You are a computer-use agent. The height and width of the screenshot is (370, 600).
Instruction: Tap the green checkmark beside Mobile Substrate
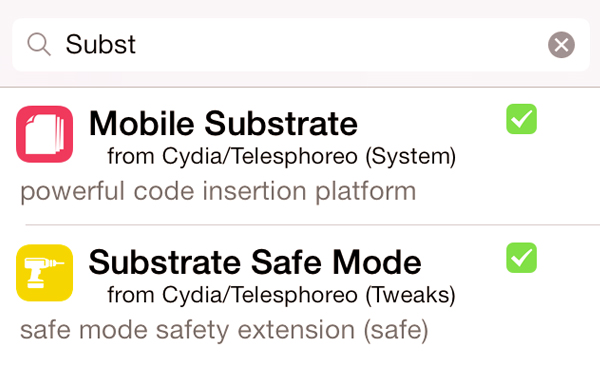click(521, 119)
